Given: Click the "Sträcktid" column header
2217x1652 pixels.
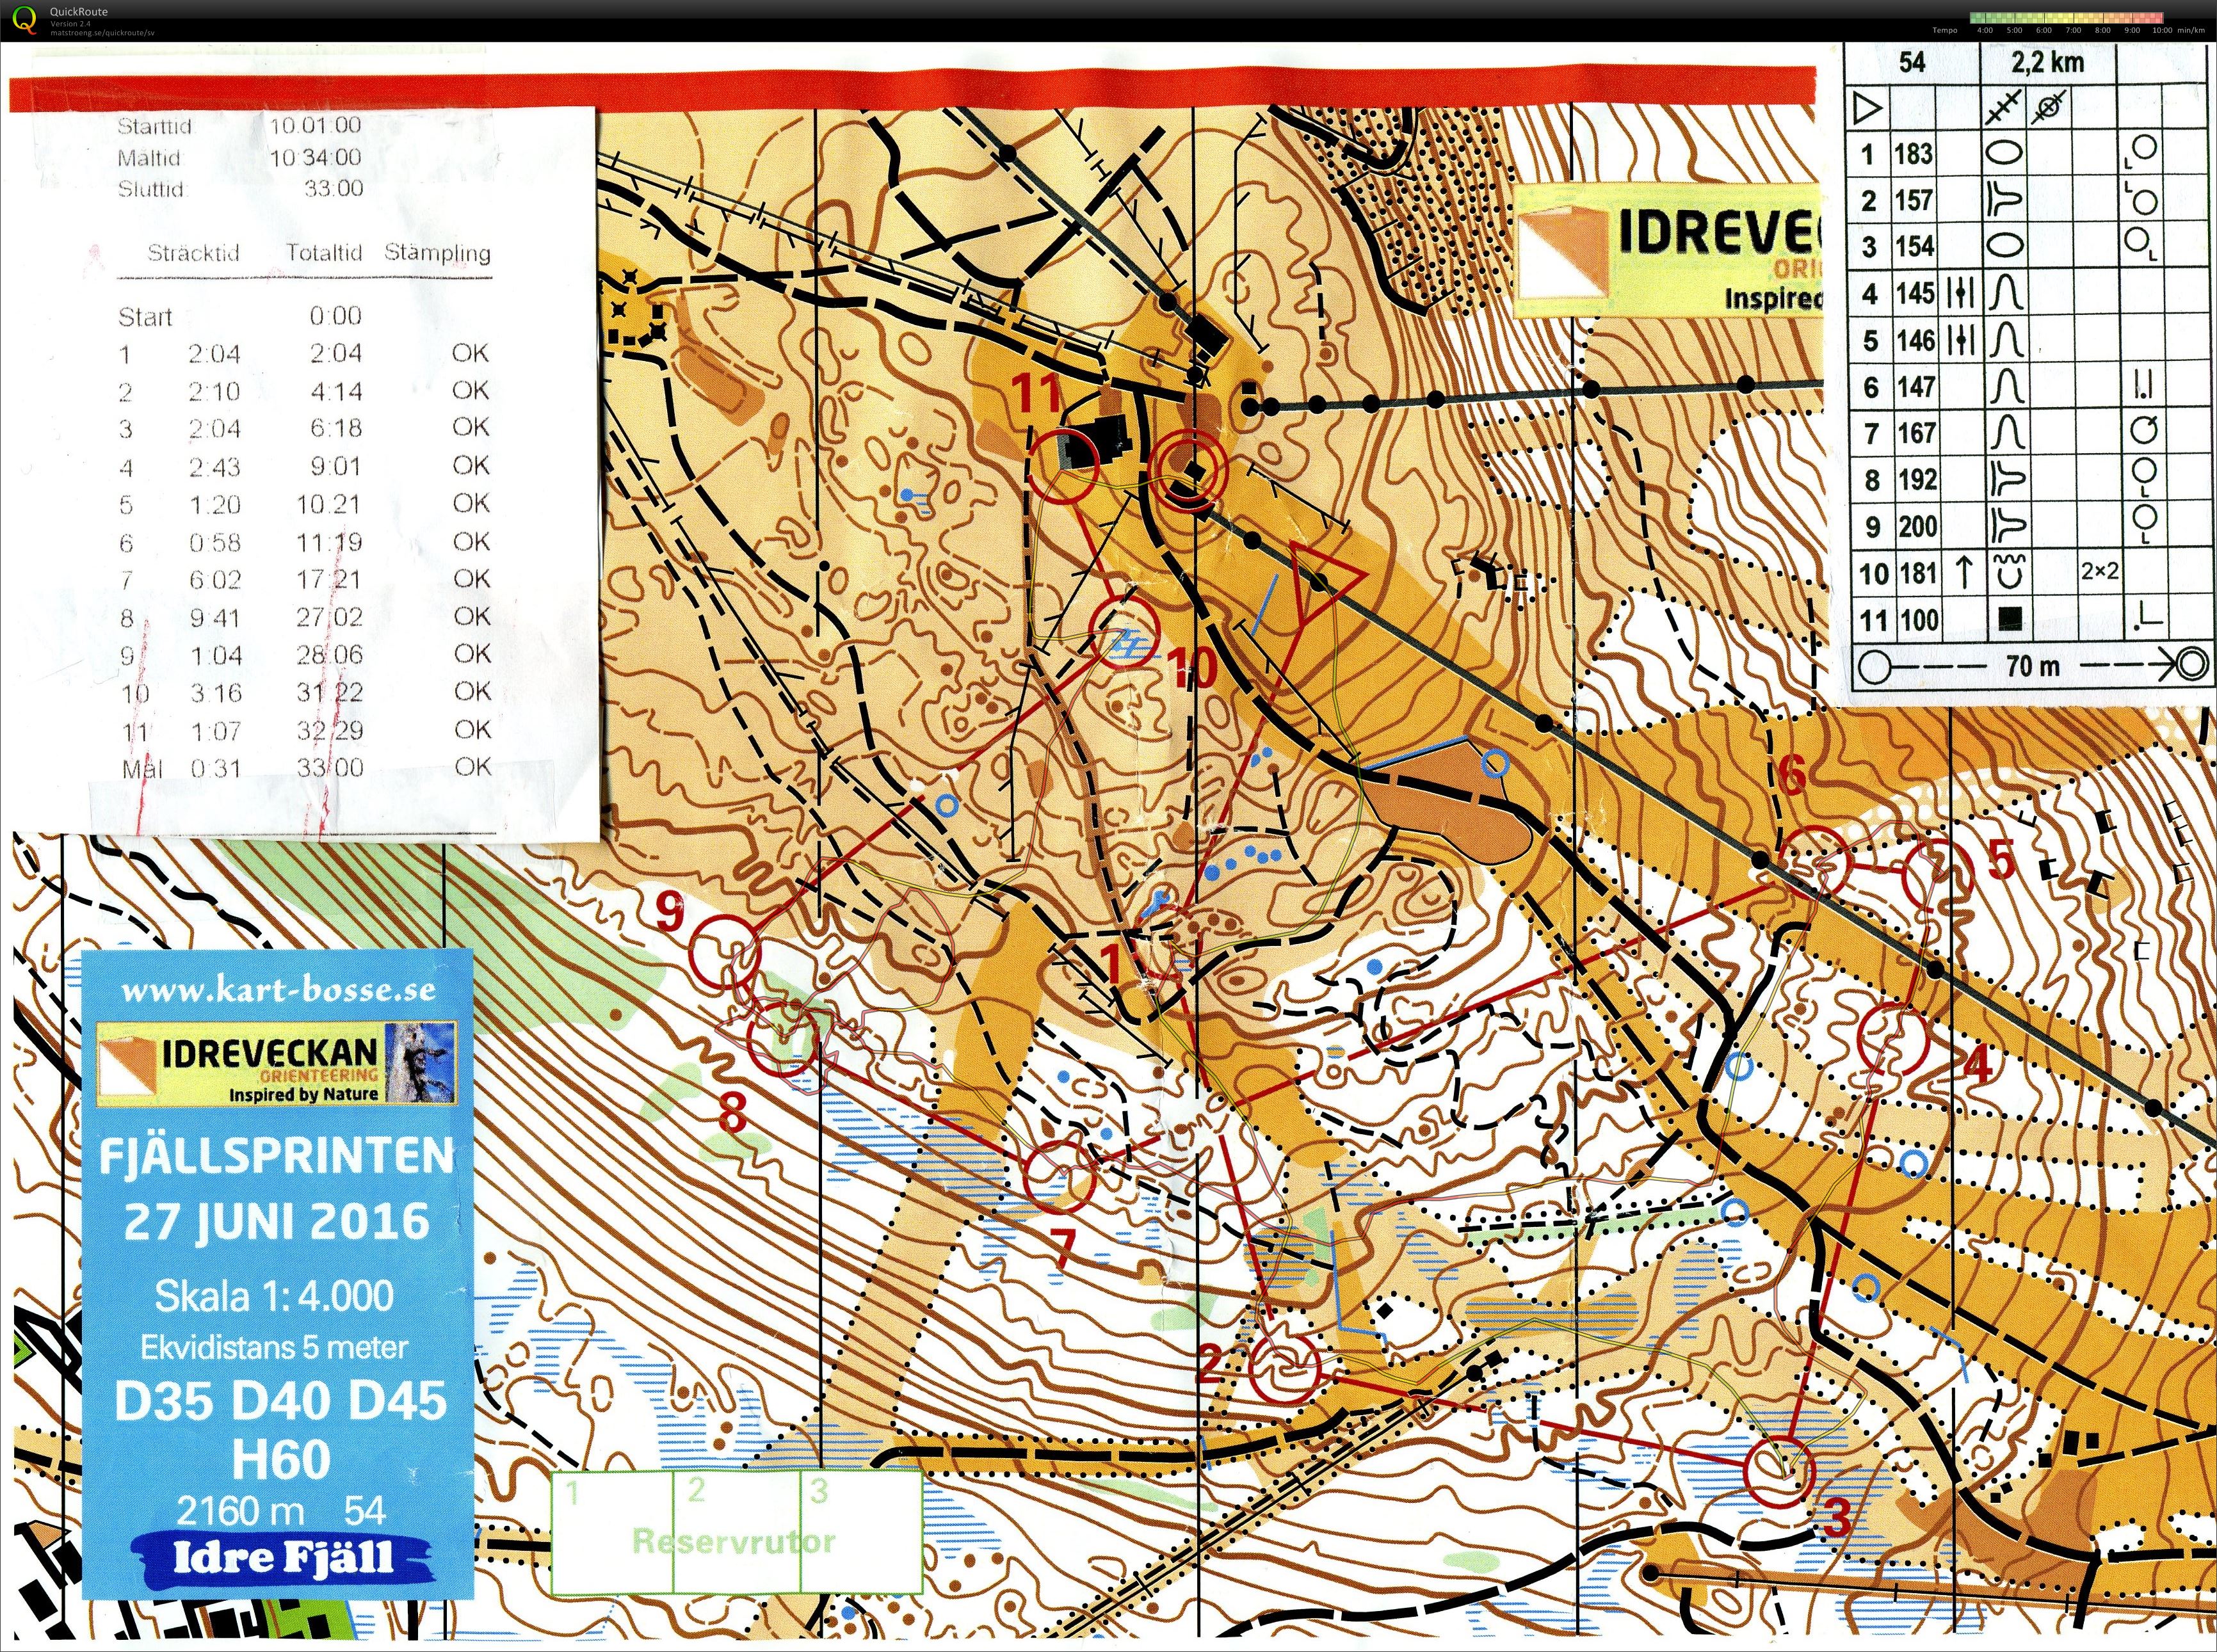Looking at the screenshot, I should [194, 253].
